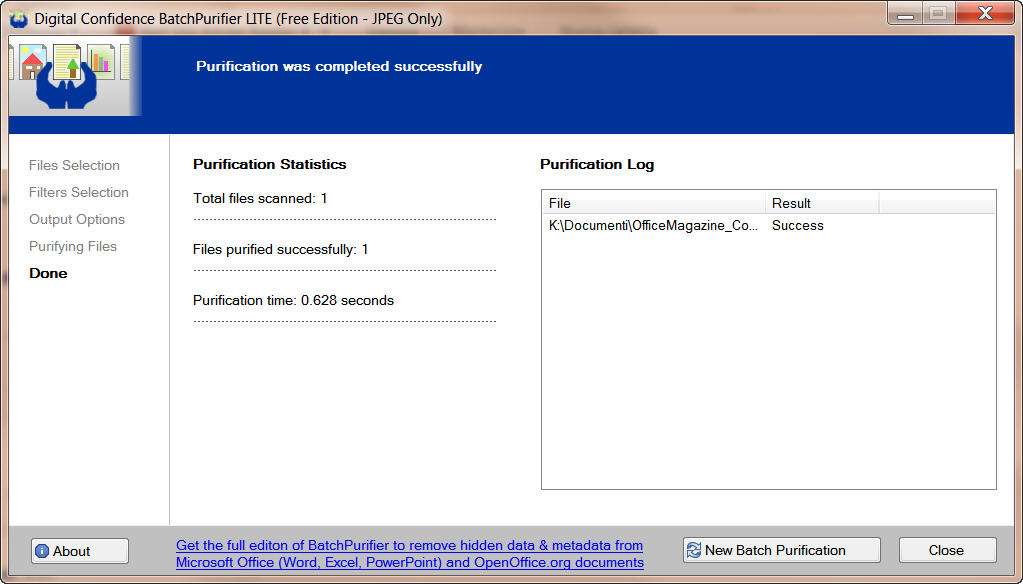Select the Filters Selection step
The height and width of the screenshot is (584, 1023).
[78, 193]
